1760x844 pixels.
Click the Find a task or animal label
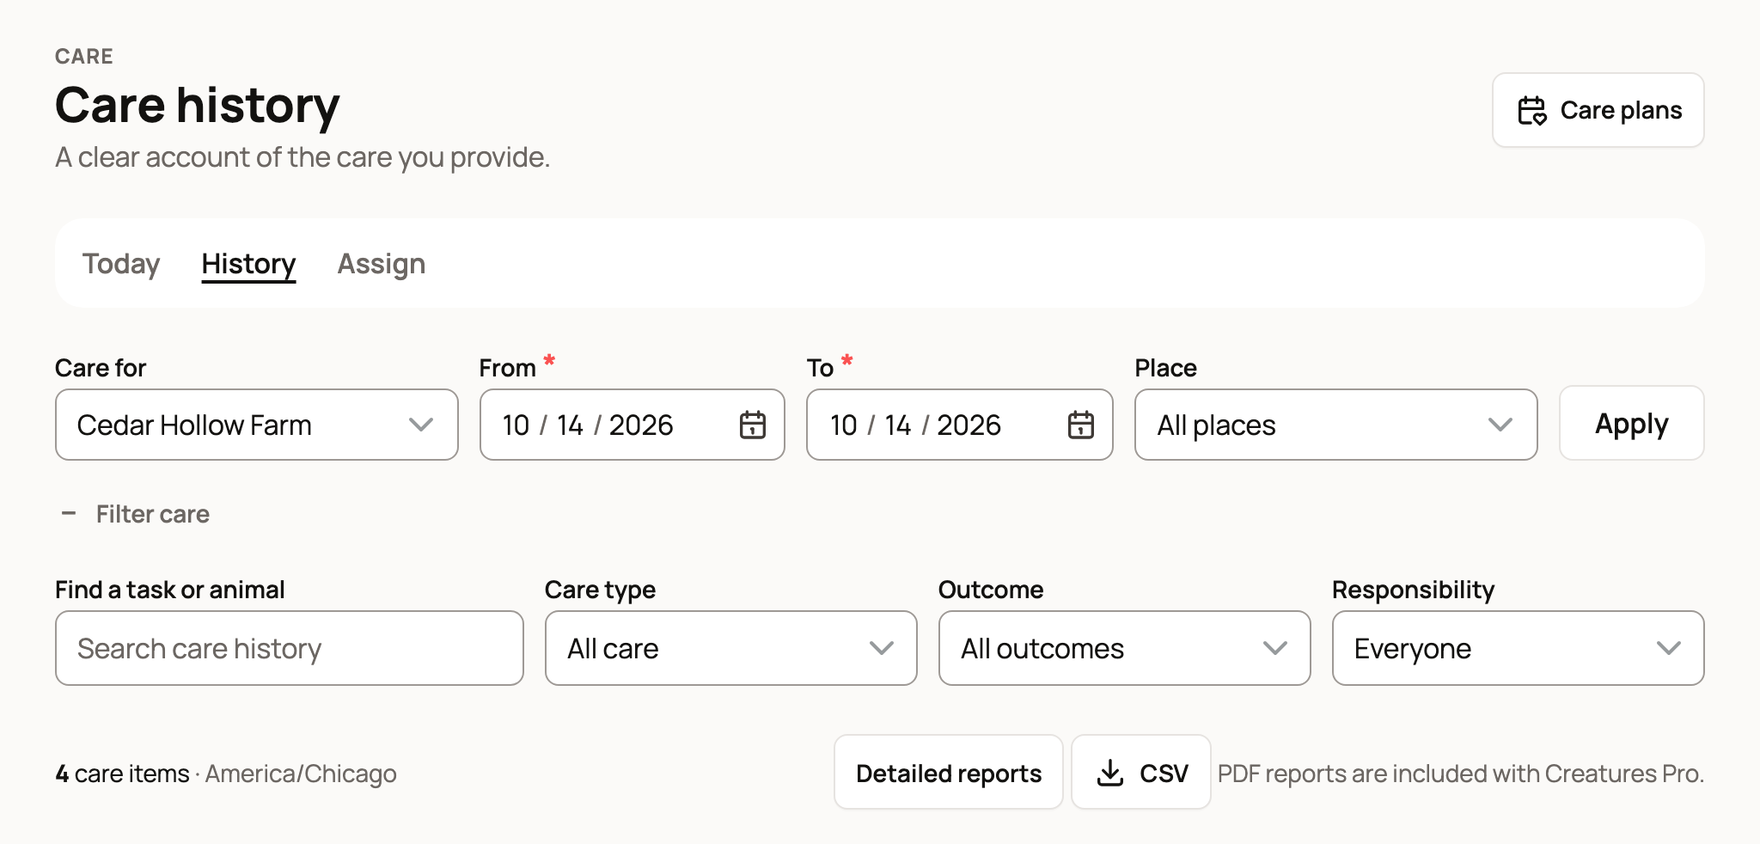point(170,590)
